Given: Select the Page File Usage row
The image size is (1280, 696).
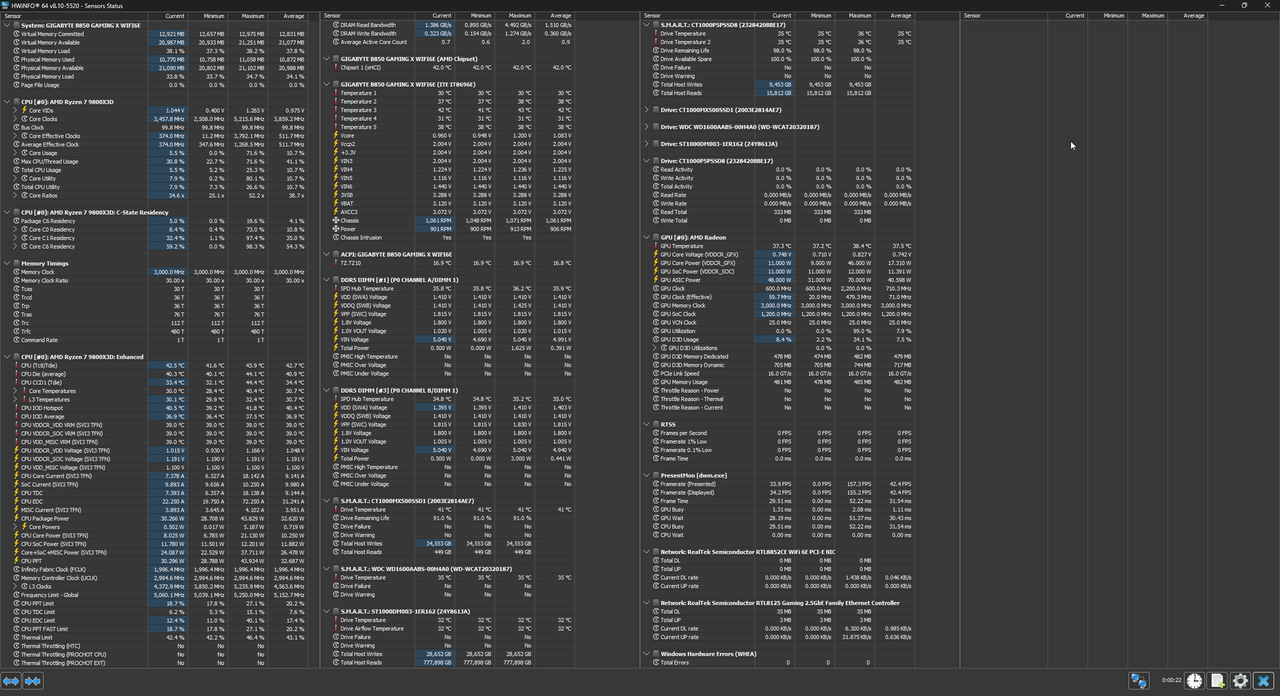Looking at the screenshot, I should click(x=156, y=85).
